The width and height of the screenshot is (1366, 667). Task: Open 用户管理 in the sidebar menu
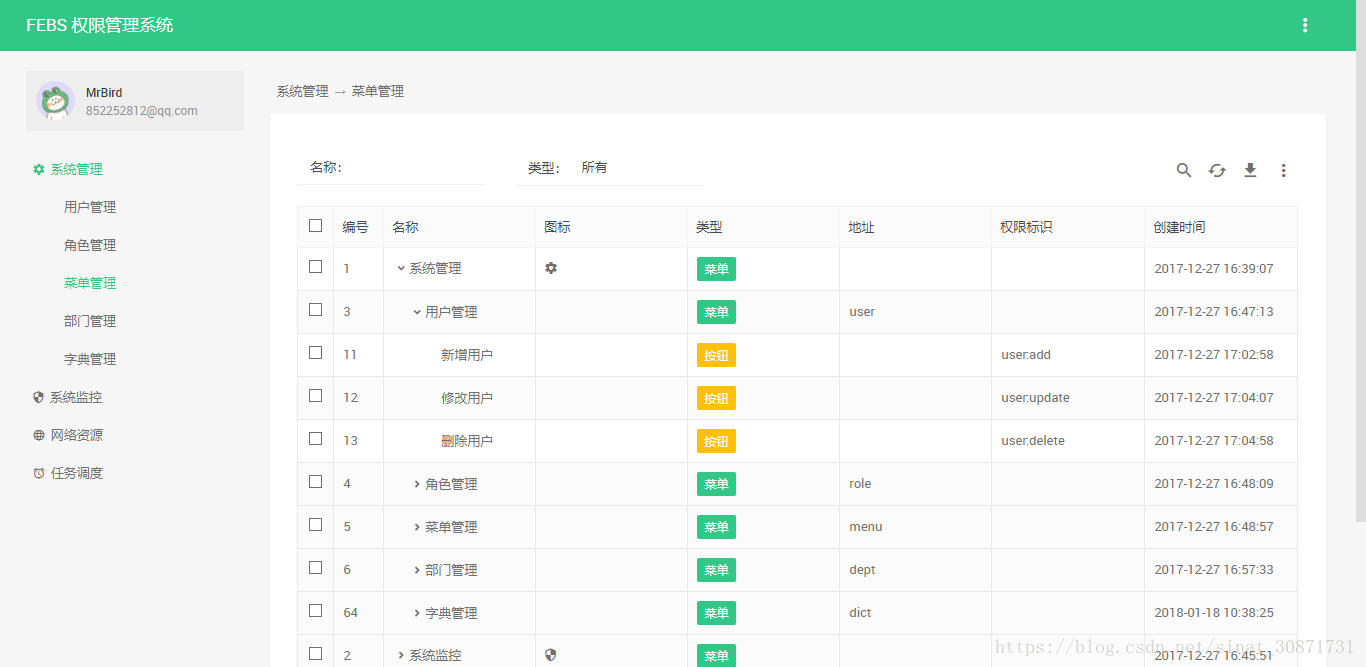(x=90, y=207)
